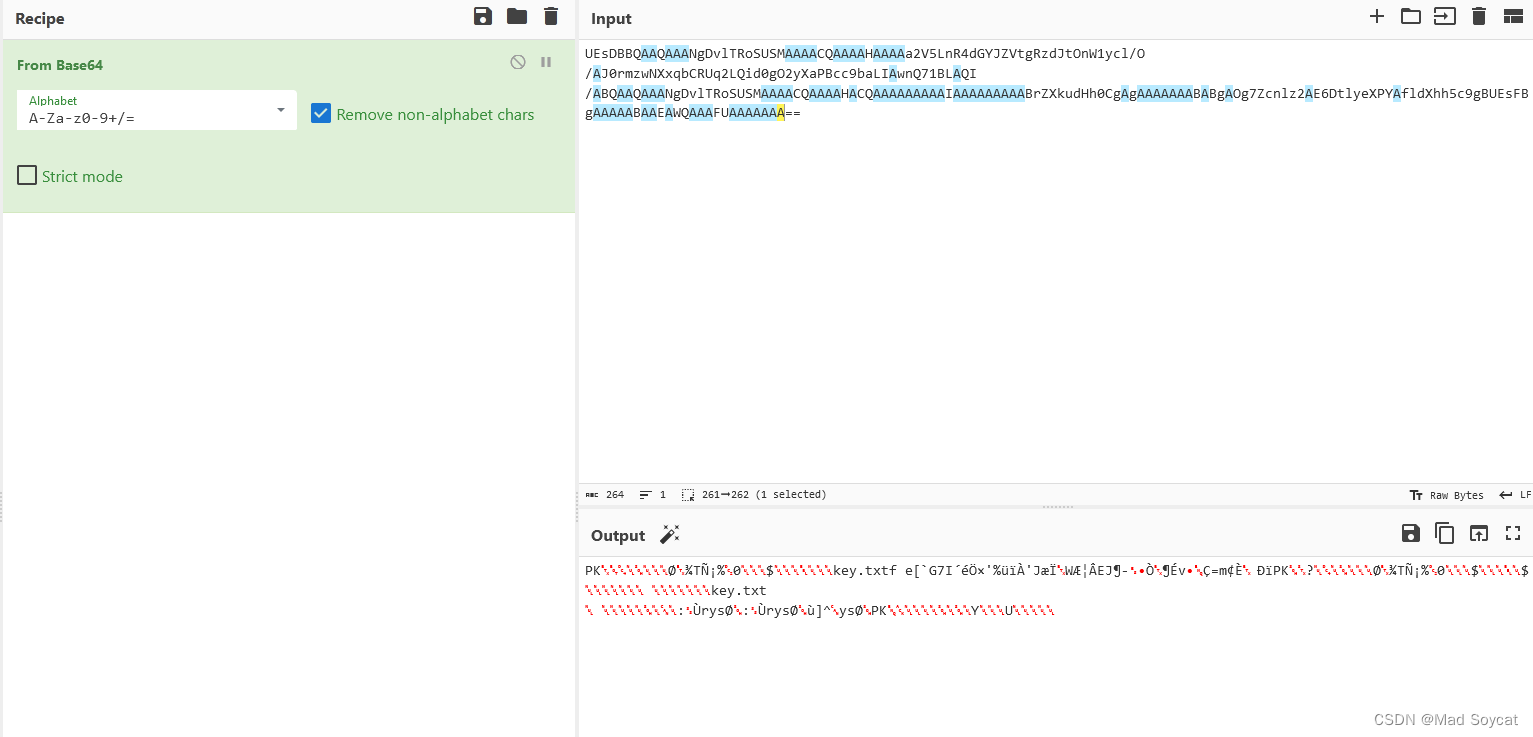This screenshot has width=1533, height=737.
Task: Set breakpoint on From Base64 operation
Action: [546, 62]
